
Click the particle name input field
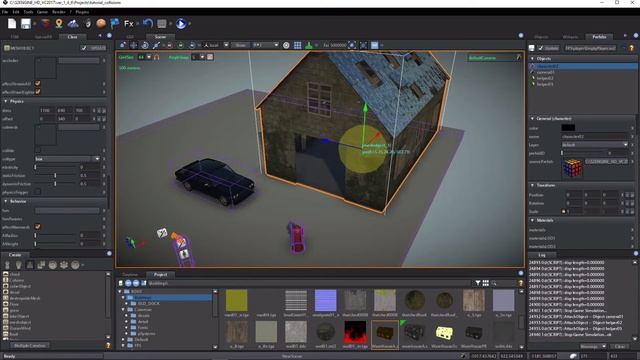tap(595, 136)
